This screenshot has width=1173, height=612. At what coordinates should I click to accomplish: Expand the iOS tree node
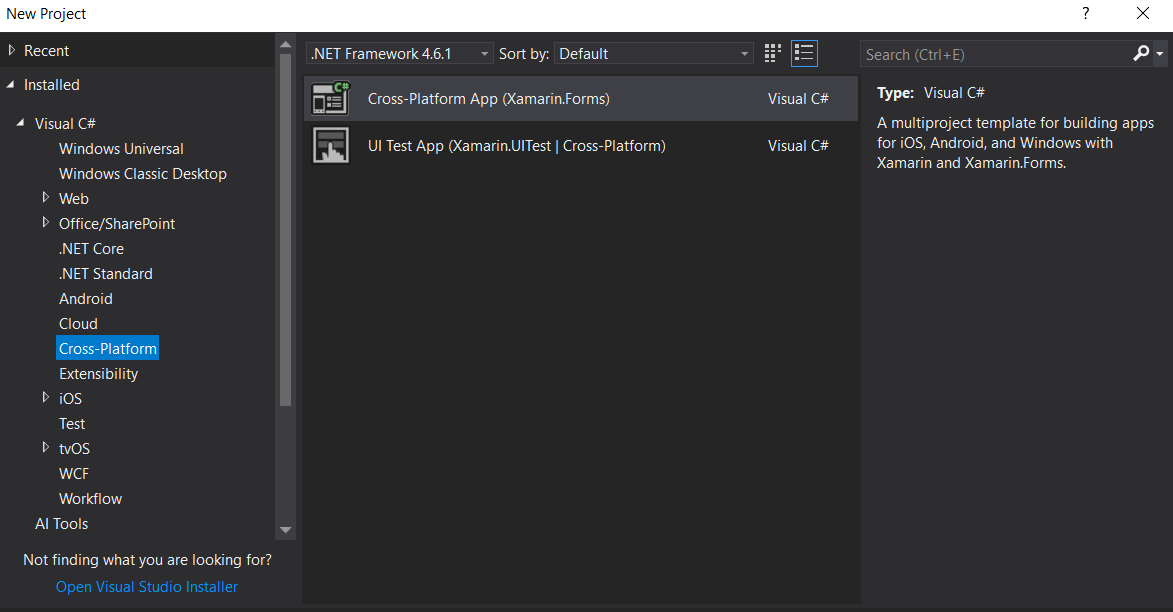(46, 397)
